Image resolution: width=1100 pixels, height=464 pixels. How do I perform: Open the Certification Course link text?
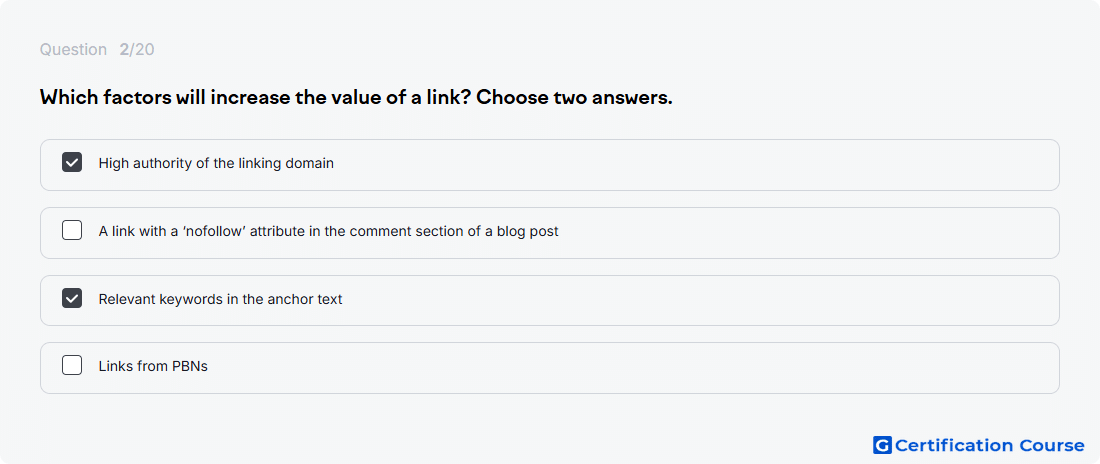(990, 445)
